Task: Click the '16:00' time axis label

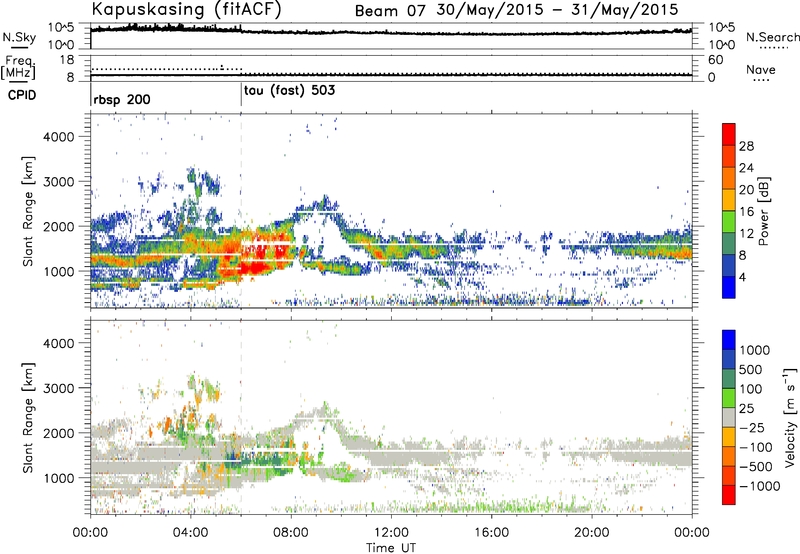Action: click(491, 533)
